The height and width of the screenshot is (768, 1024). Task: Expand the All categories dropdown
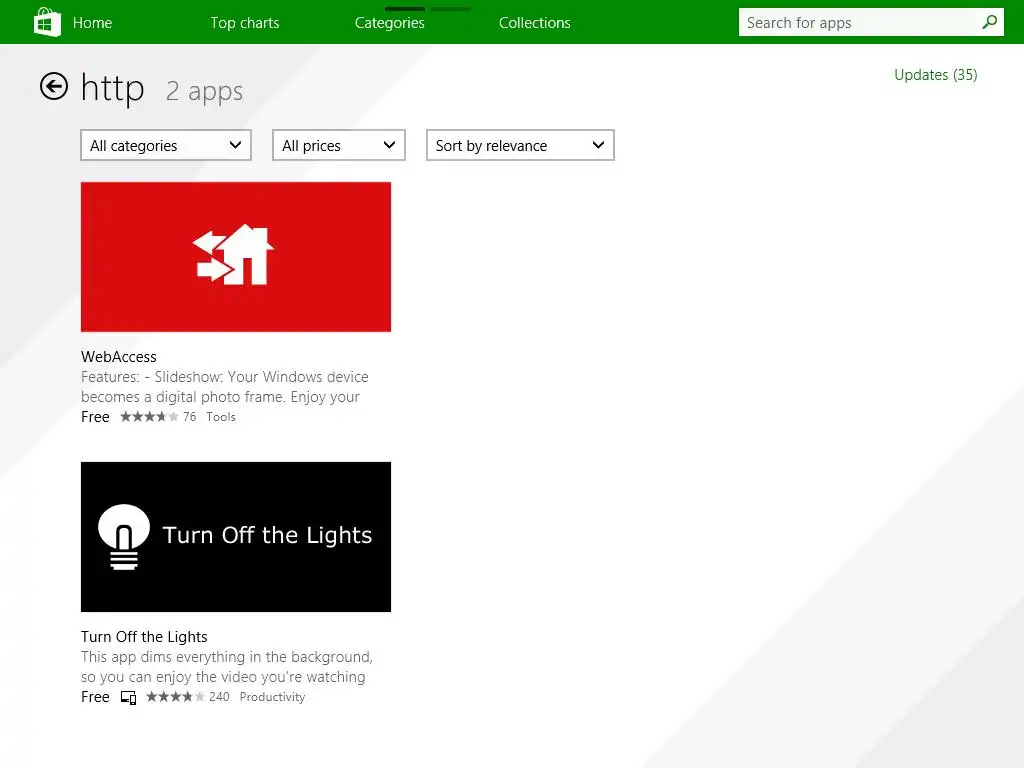166,145
